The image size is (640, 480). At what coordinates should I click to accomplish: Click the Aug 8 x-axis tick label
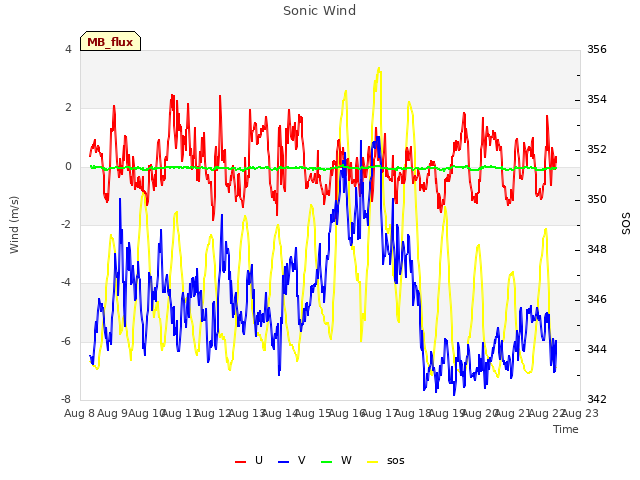(x=79, y=413)
